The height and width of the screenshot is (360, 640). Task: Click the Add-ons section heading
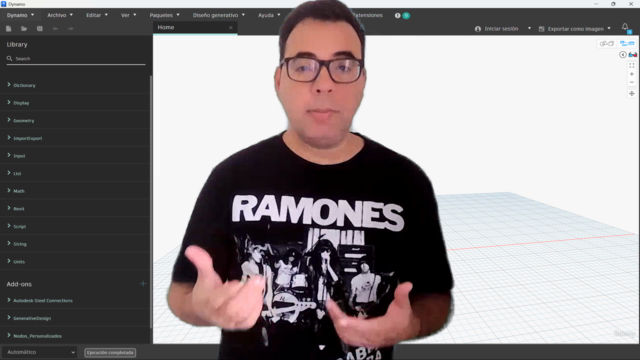(19, 284)
